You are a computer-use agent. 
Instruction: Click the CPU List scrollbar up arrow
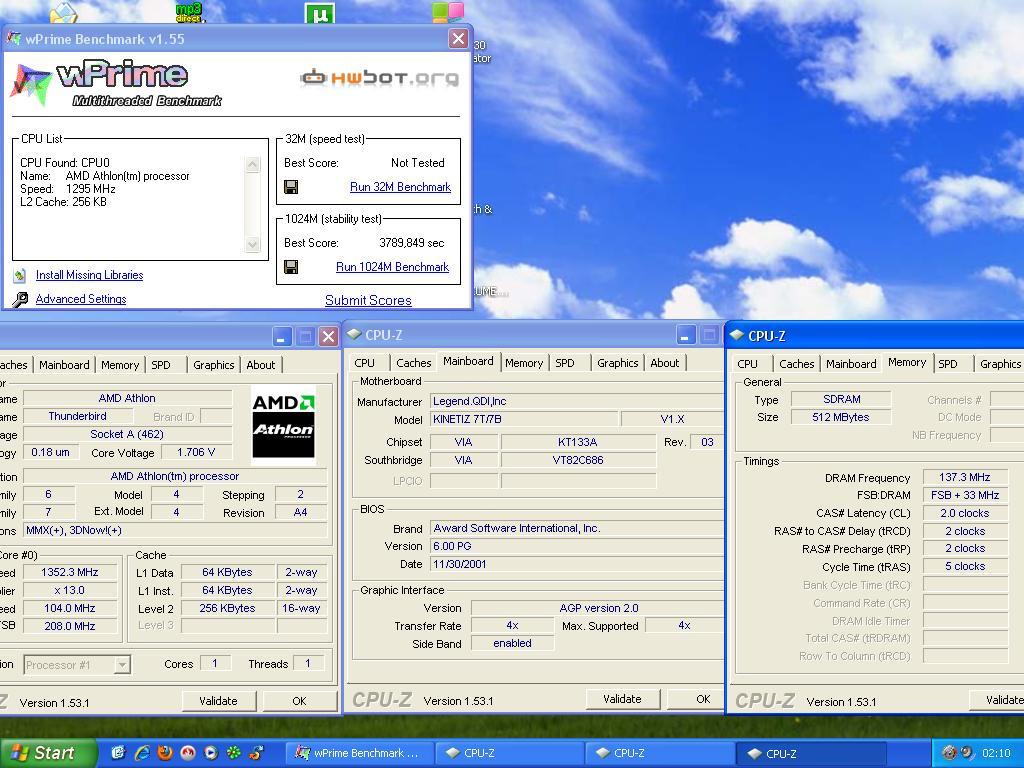(252, 165)
